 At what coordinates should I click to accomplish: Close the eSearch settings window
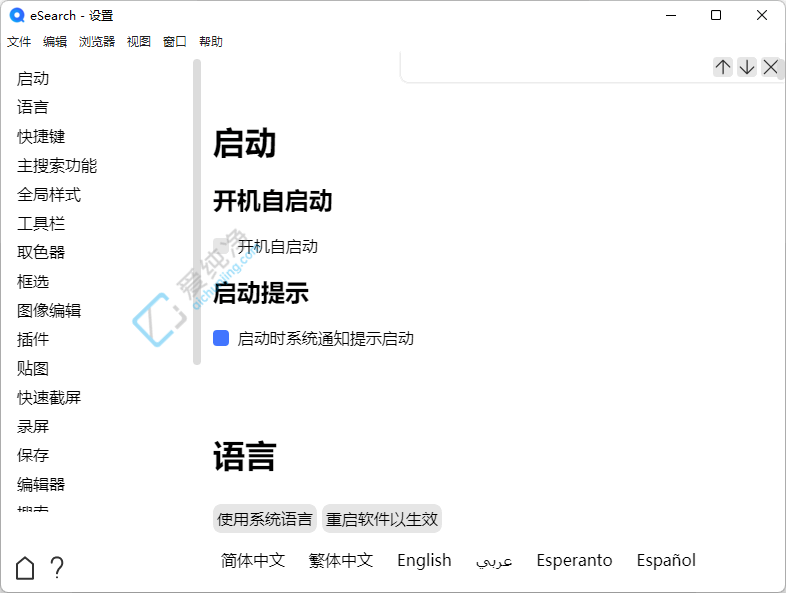coord(762,16)
